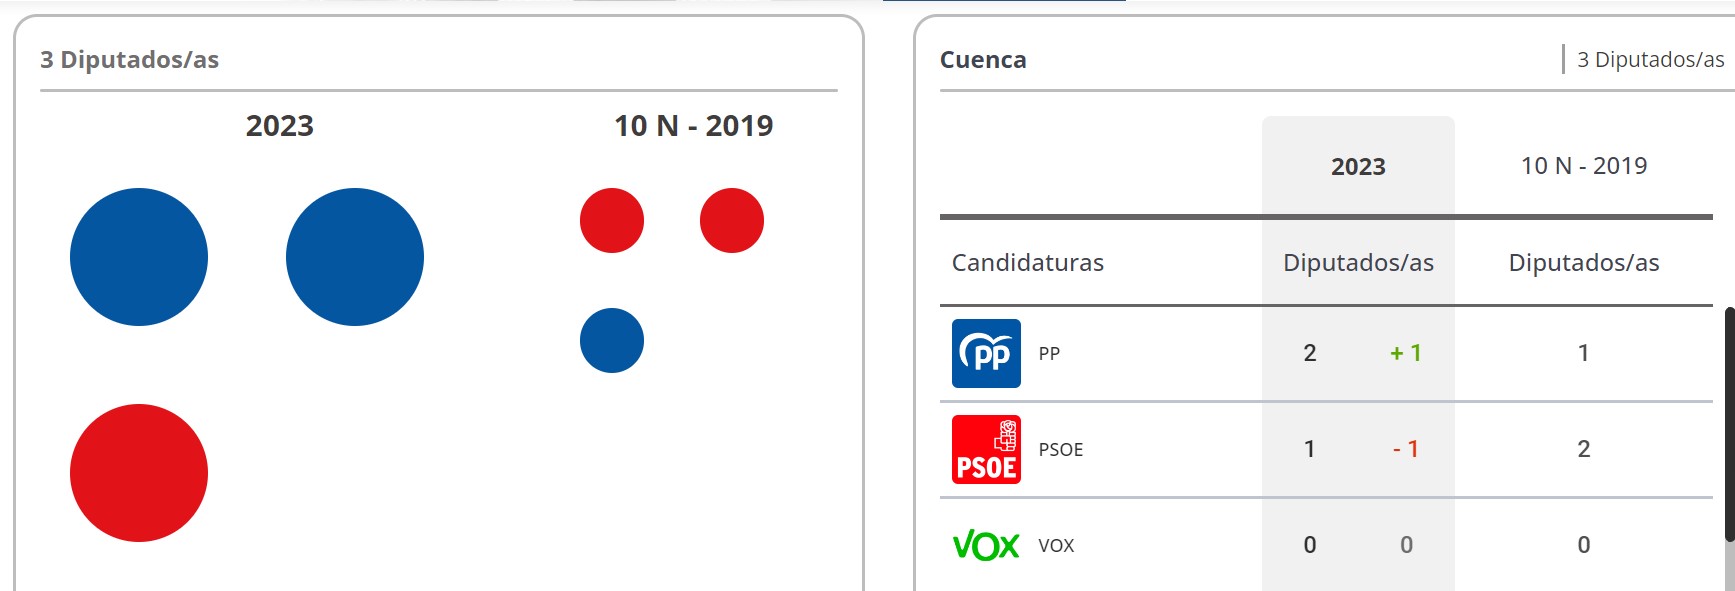The width and height of the screenshot is (1735, 591).
Task: Click the green +1 change for PP
Action: tap(1406, 353)
